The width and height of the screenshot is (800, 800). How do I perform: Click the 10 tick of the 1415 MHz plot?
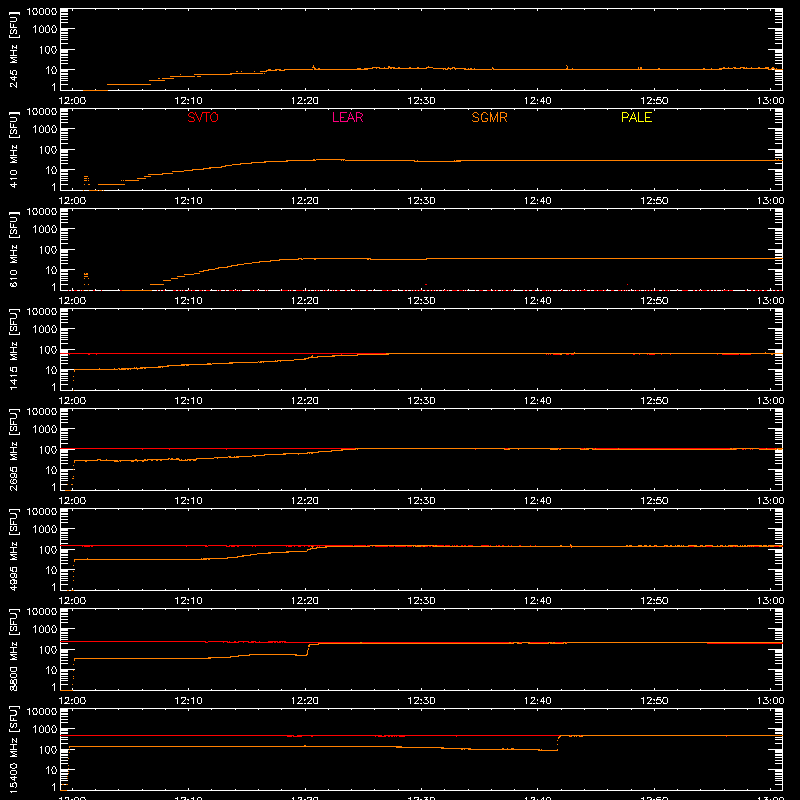pos(51,370)
